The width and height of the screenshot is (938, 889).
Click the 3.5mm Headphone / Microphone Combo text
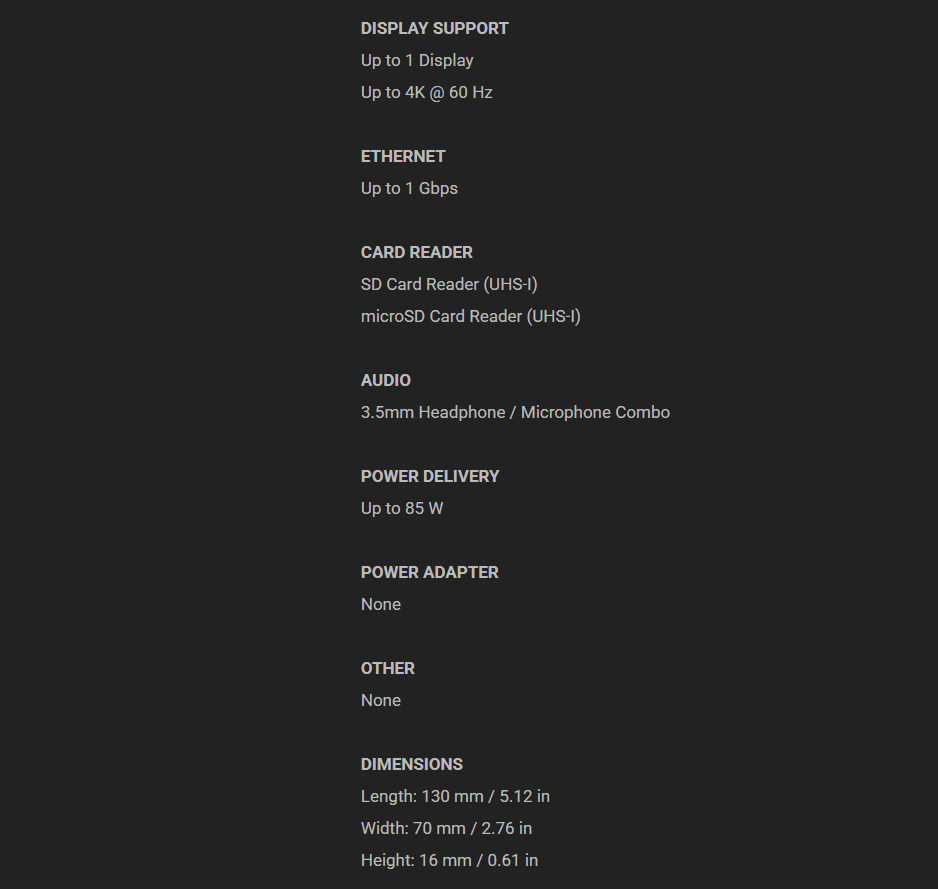pyautogui.click(x=515, y=412)
